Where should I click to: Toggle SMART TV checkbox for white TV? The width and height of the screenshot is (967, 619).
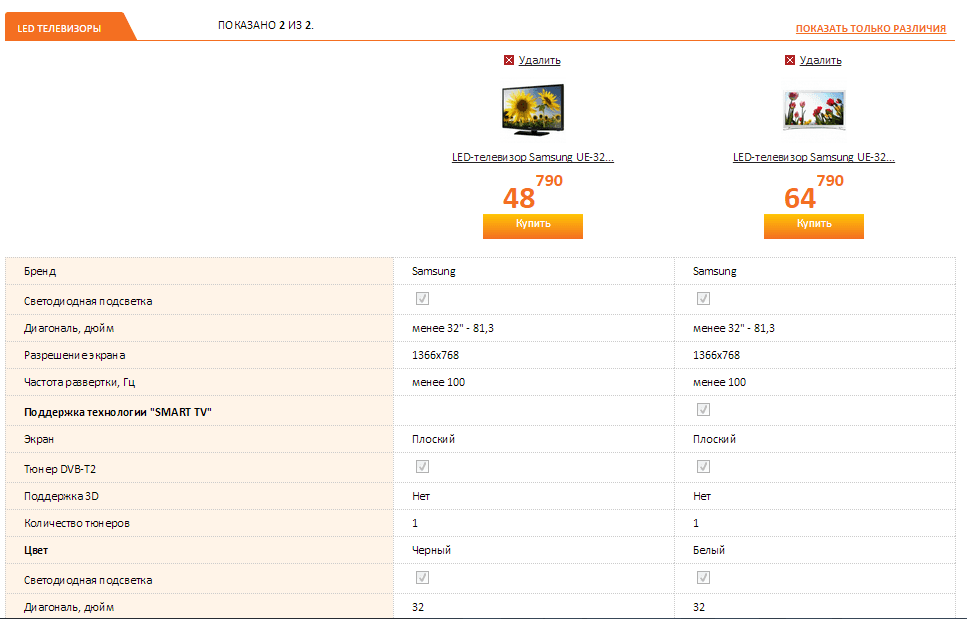tap(703, 409)
